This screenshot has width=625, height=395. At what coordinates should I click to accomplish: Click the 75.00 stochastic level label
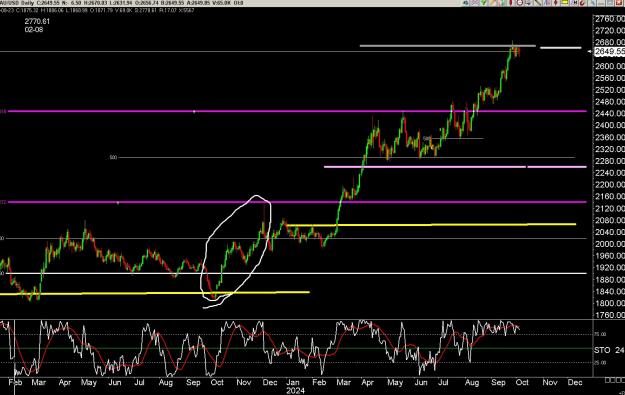600,334
